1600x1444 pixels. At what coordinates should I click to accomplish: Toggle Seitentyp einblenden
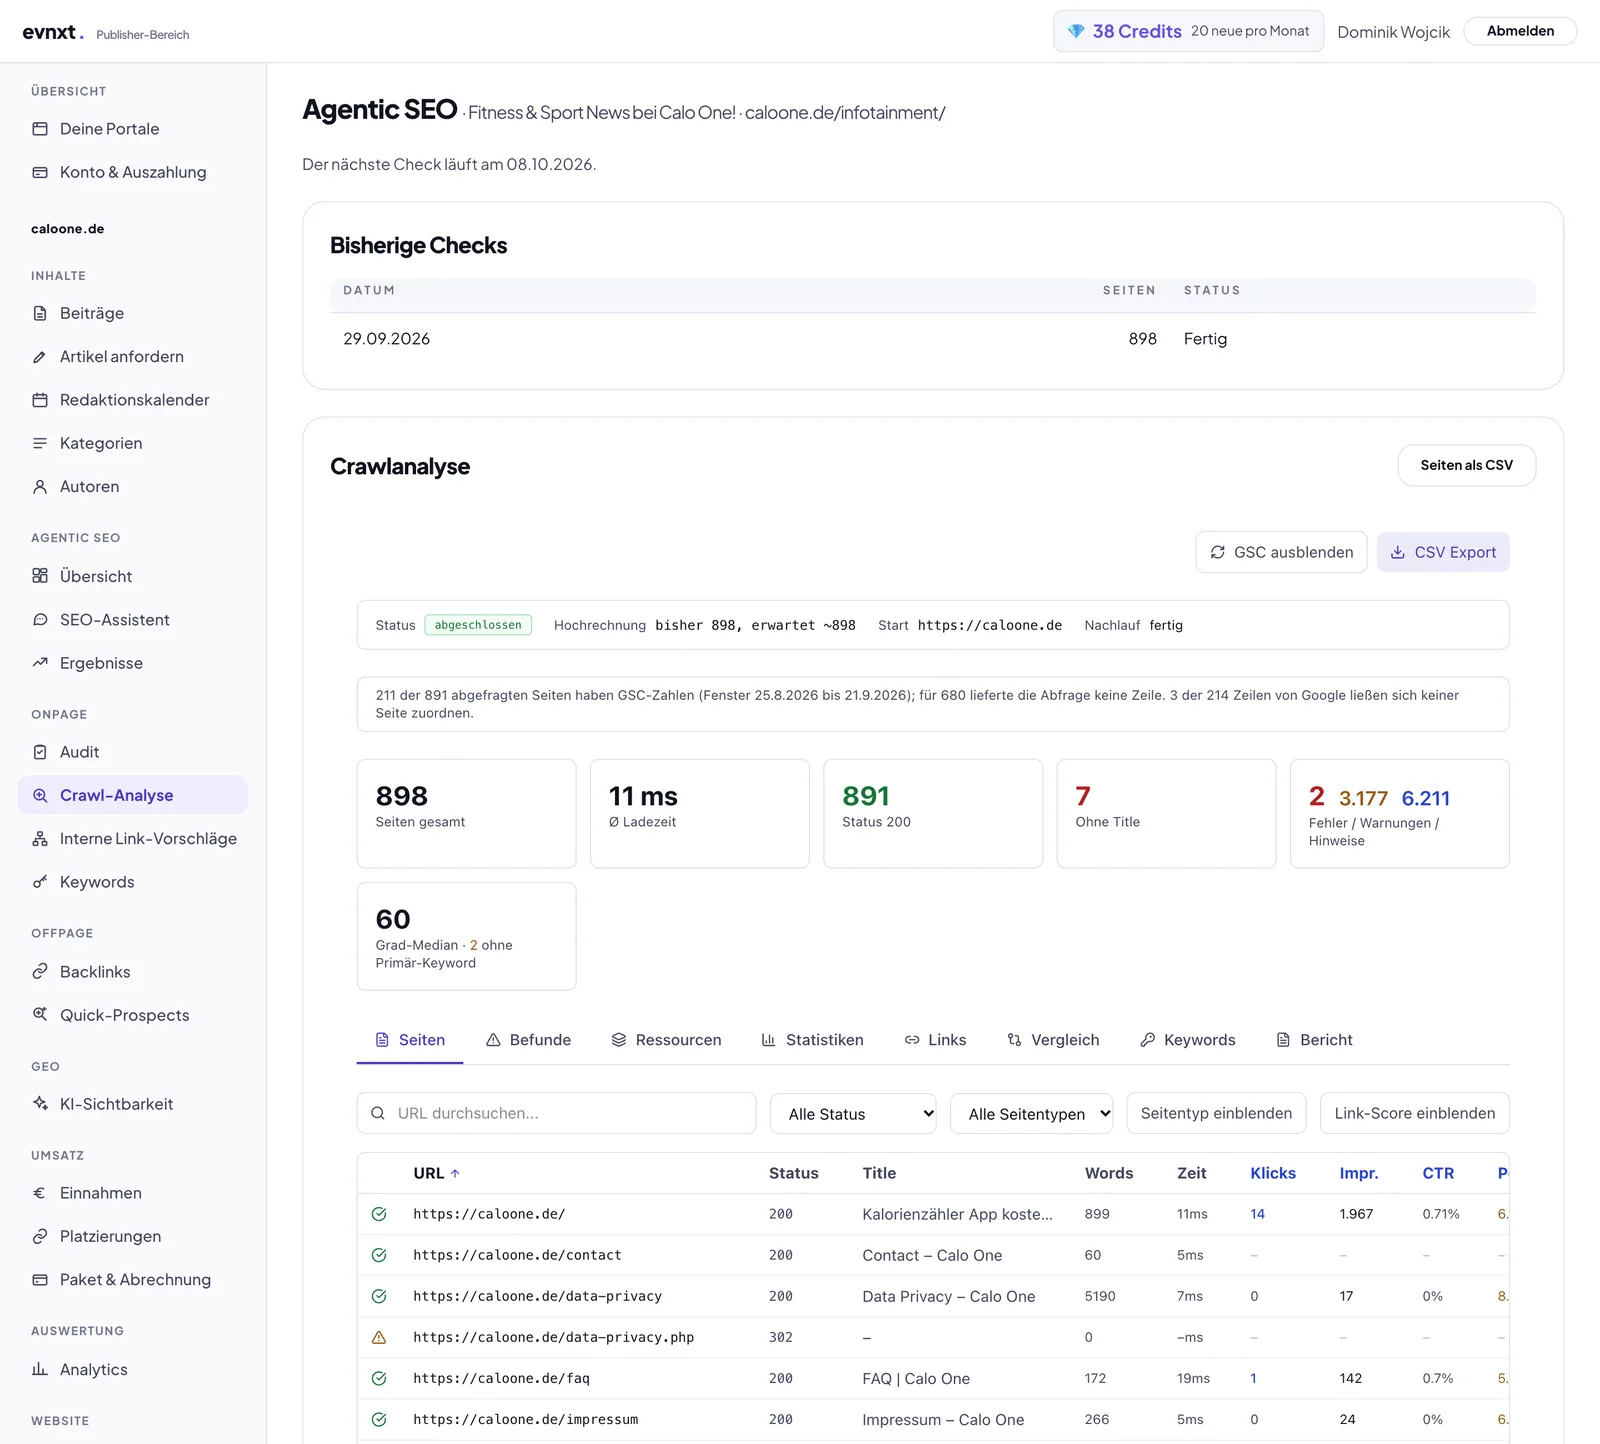1216,1113
